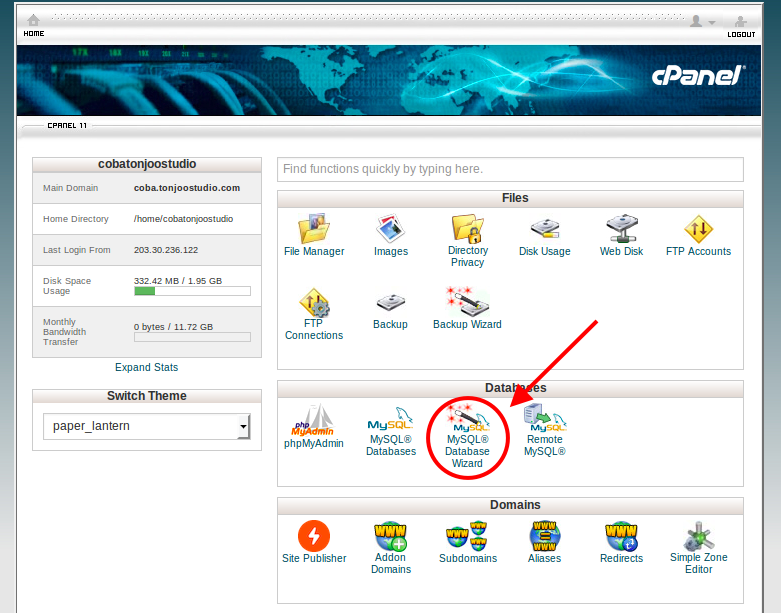Viewport: 781px width, 613px height.
Task: Focus the Find functions search box
Action: (510, 169)
